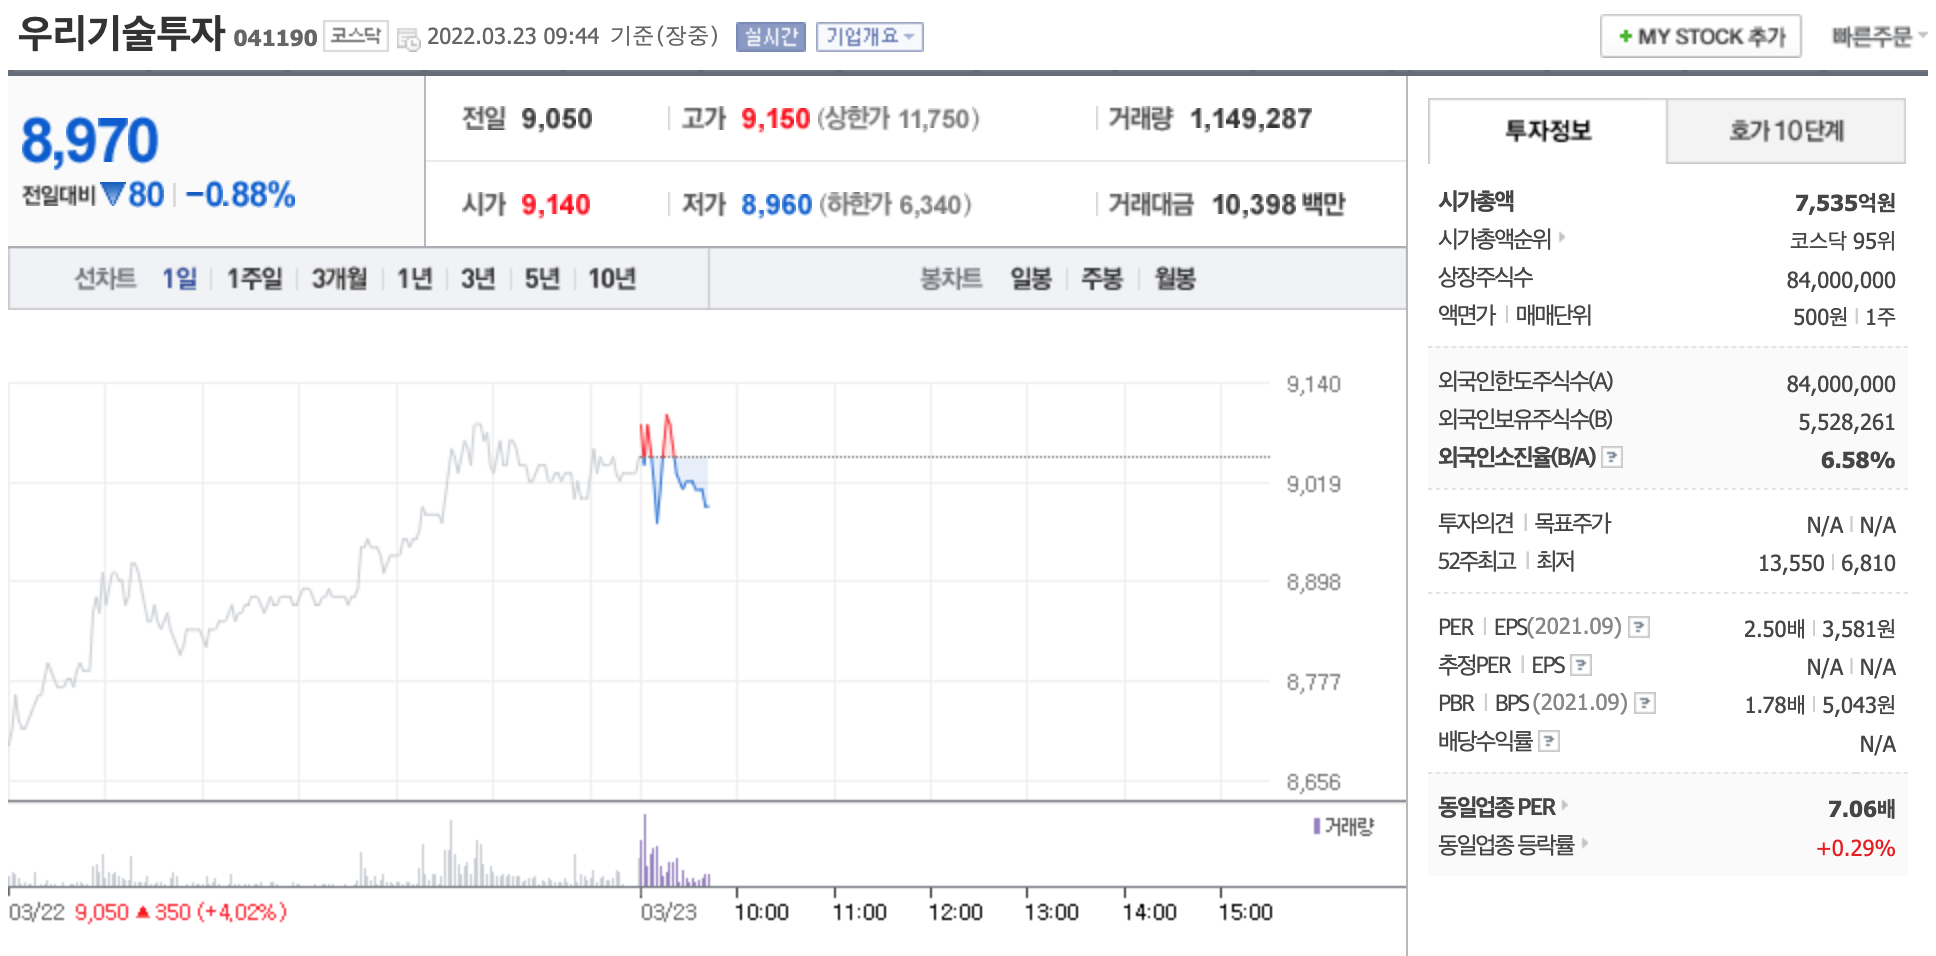This screenshot has width=1936, height=956.
Task: Click the 동일업종 등락률 value +0.29%
Action: (x=1856, y=848)
